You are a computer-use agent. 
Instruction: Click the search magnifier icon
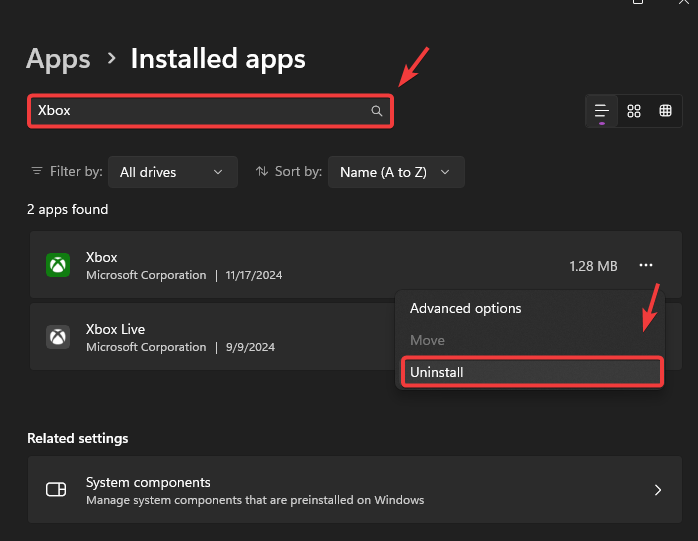coord(377,111)
